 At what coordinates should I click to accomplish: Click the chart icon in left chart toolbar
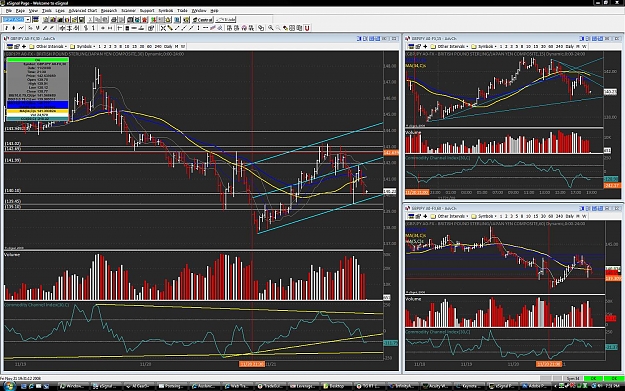click(10, 47)
